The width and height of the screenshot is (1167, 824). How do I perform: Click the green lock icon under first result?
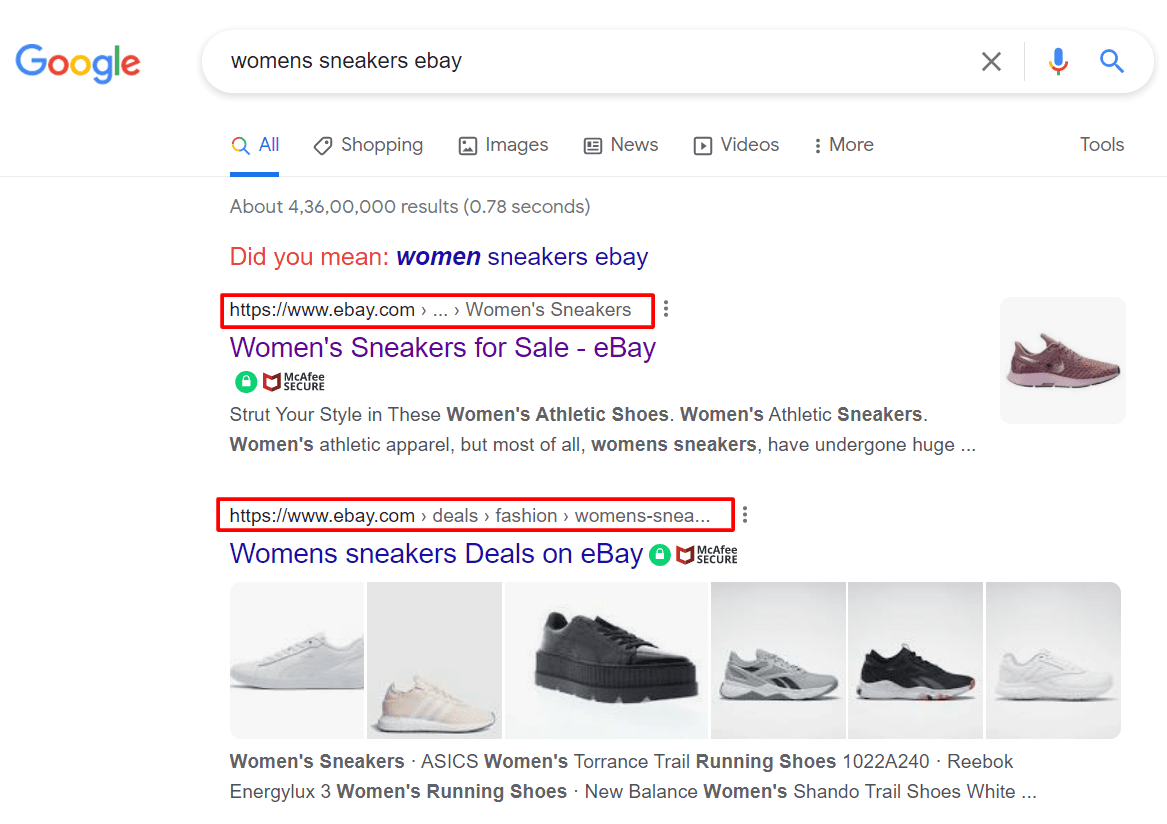tap(245, 381)
